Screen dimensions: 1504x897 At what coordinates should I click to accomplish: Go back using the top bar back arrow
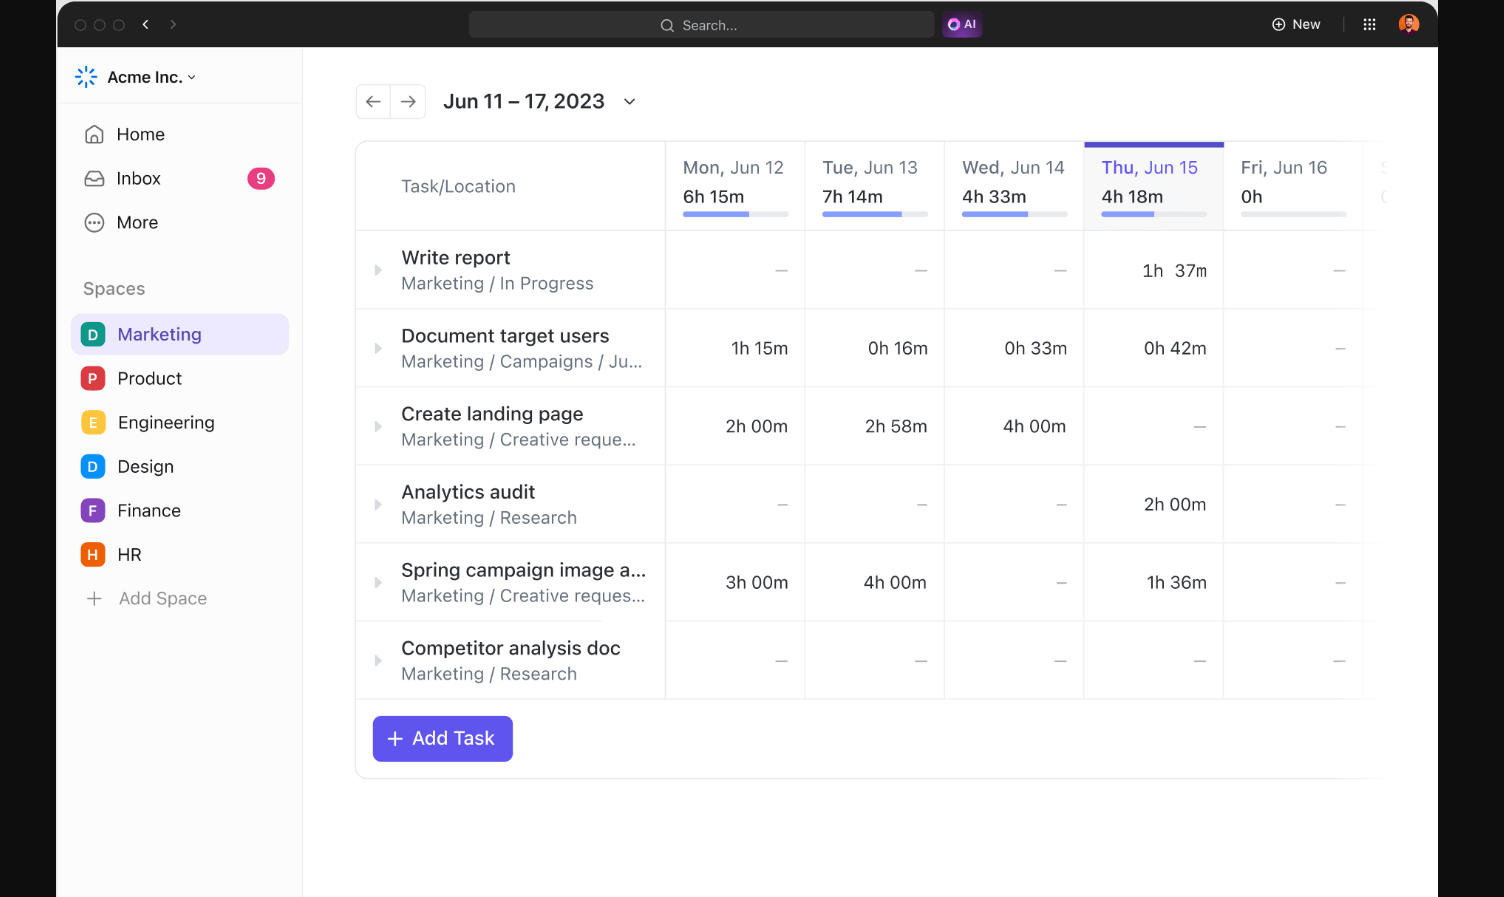coord(146,24)
